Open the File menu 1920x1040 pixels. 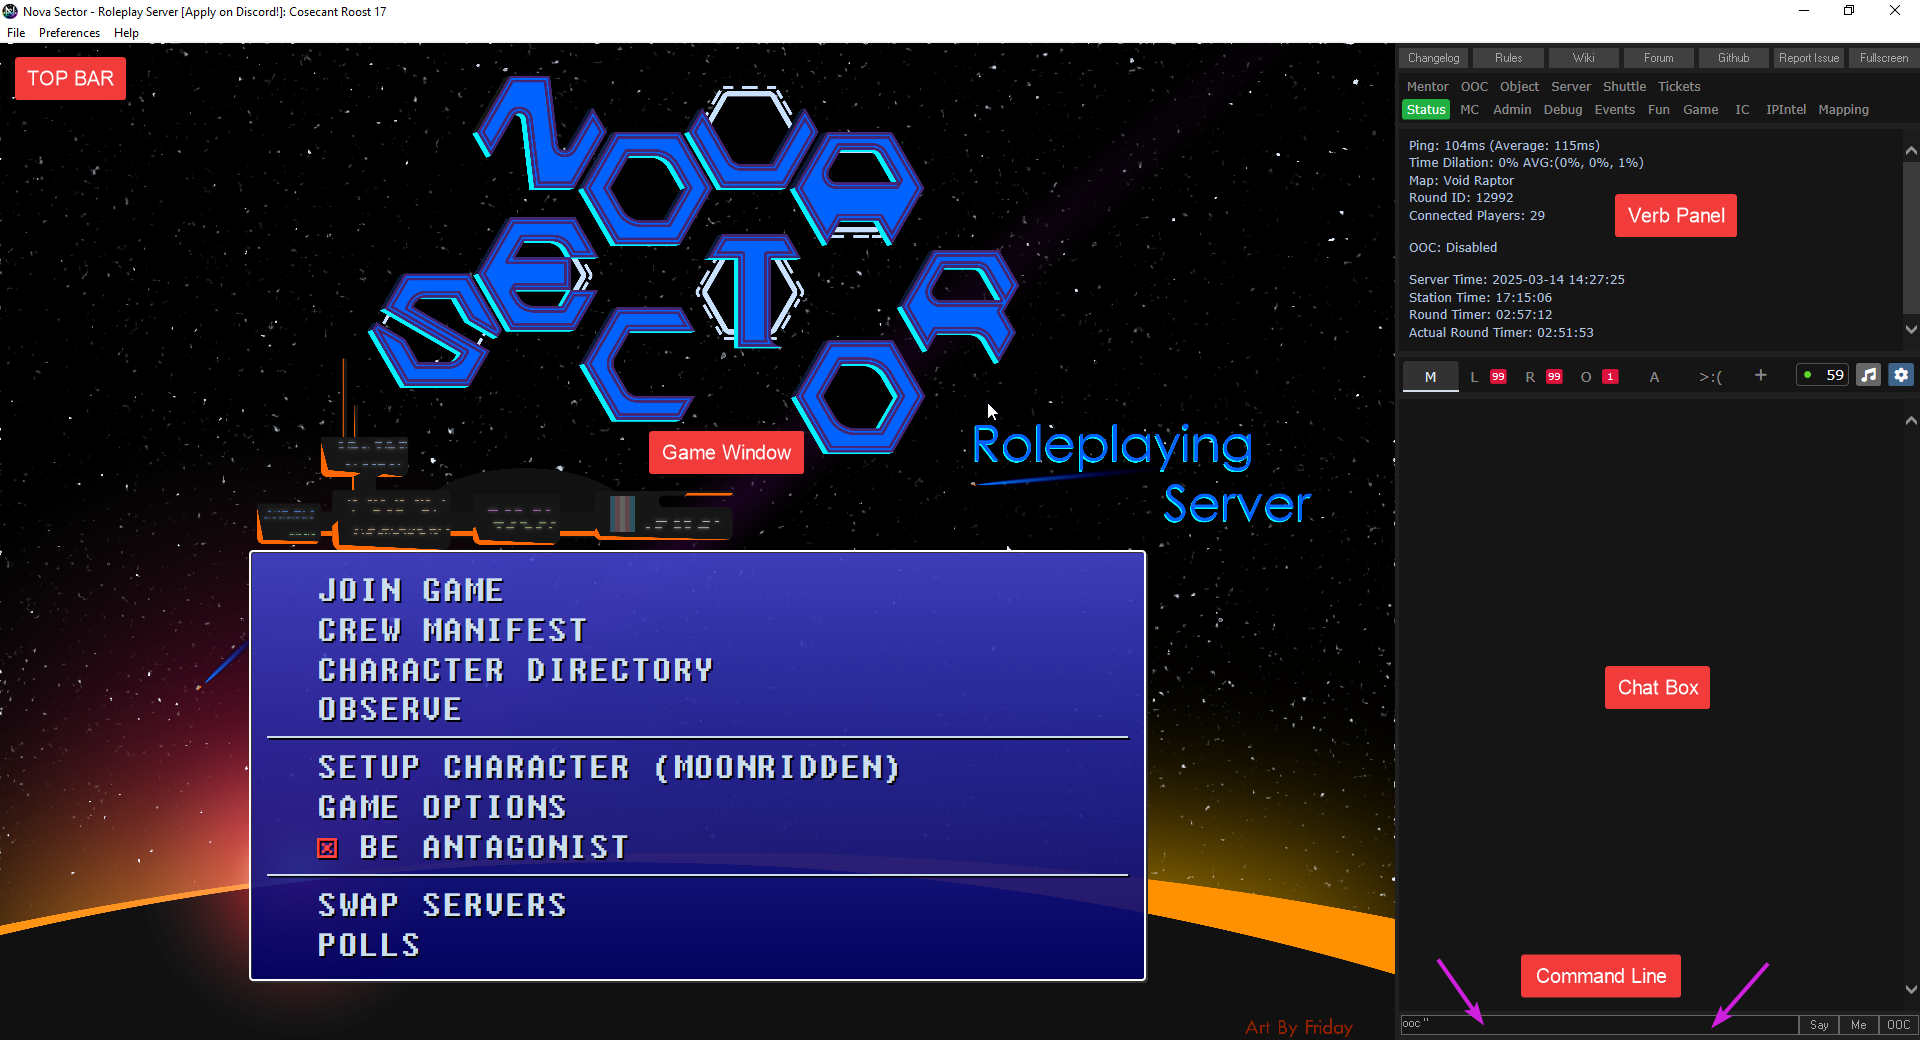tap(16, 33)
